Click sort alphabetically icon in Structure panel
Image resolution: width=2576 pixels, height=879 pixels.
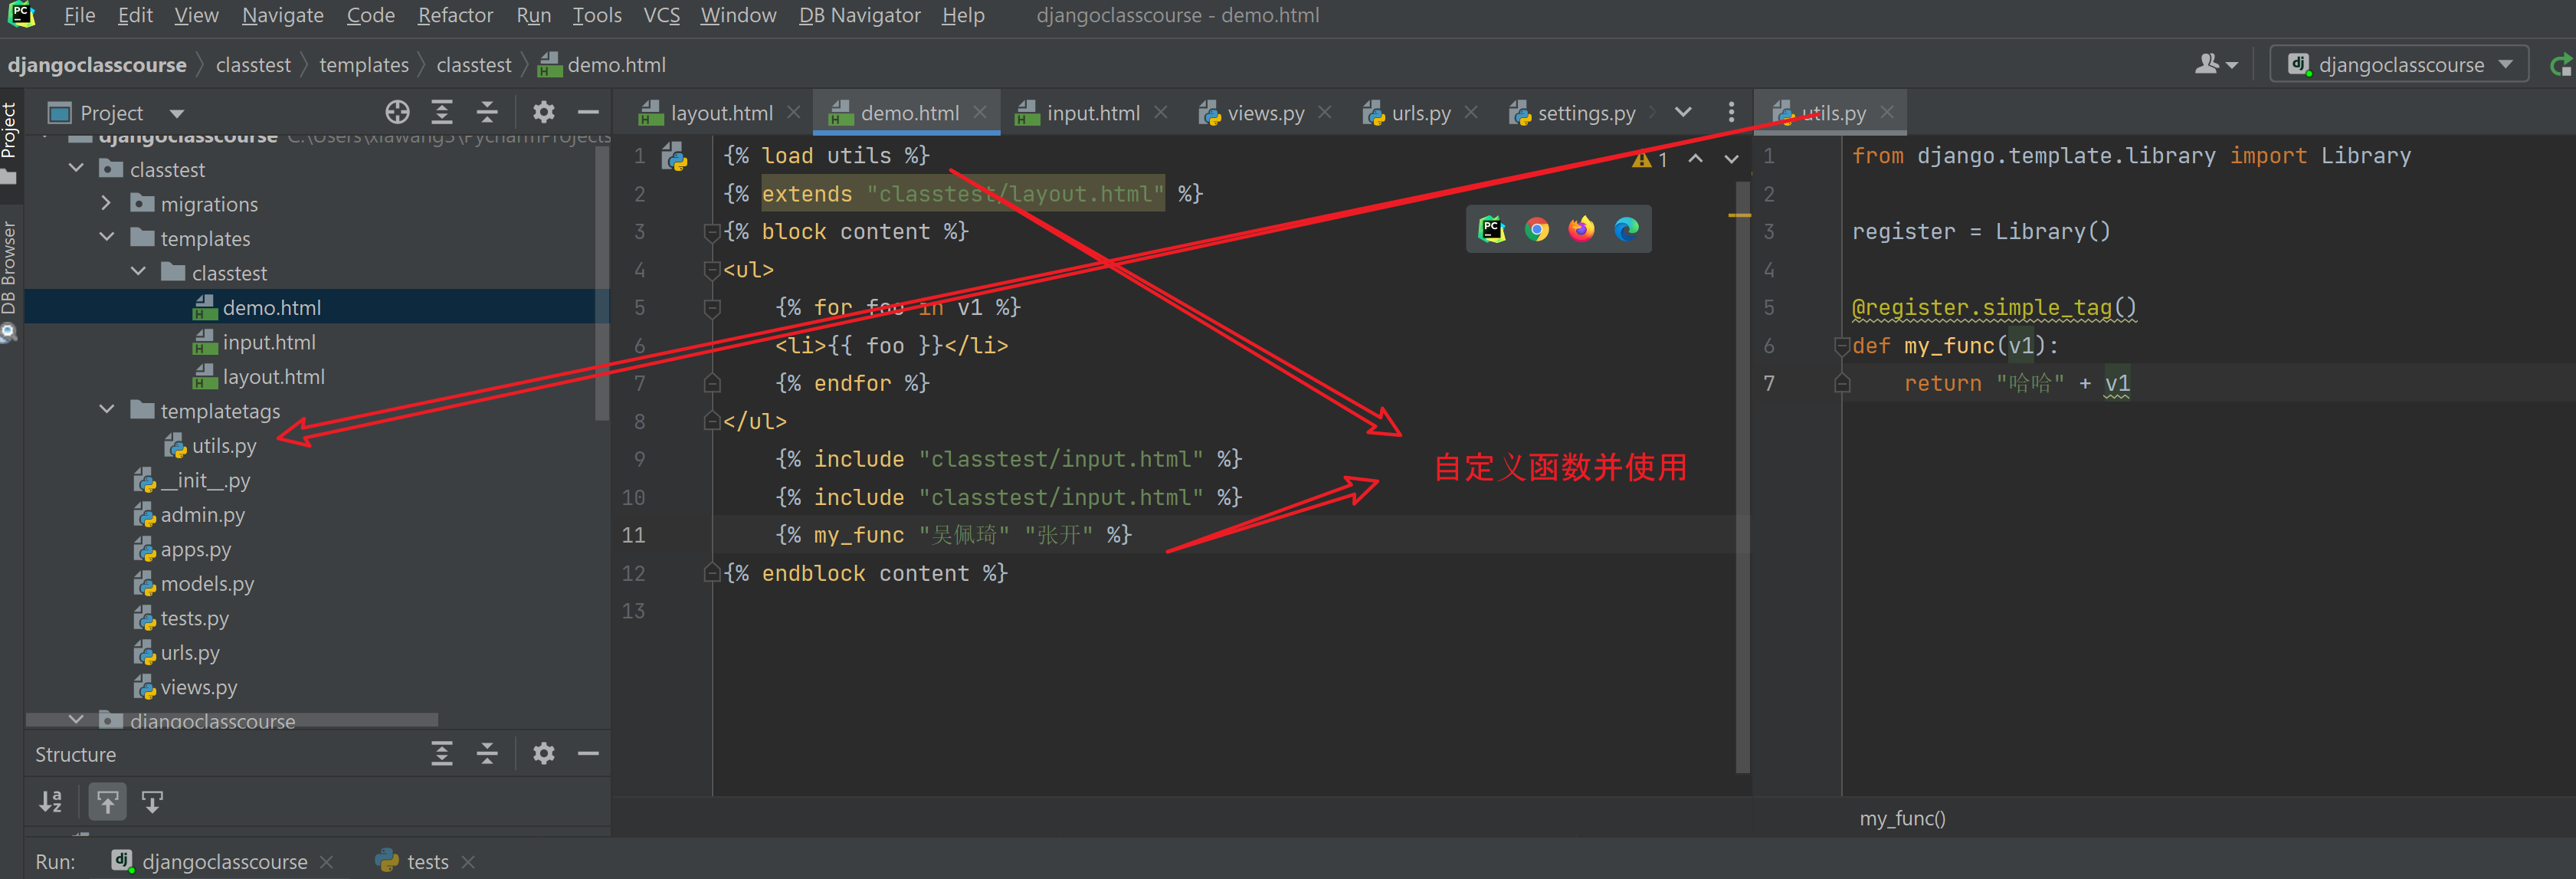coord(51,802)
